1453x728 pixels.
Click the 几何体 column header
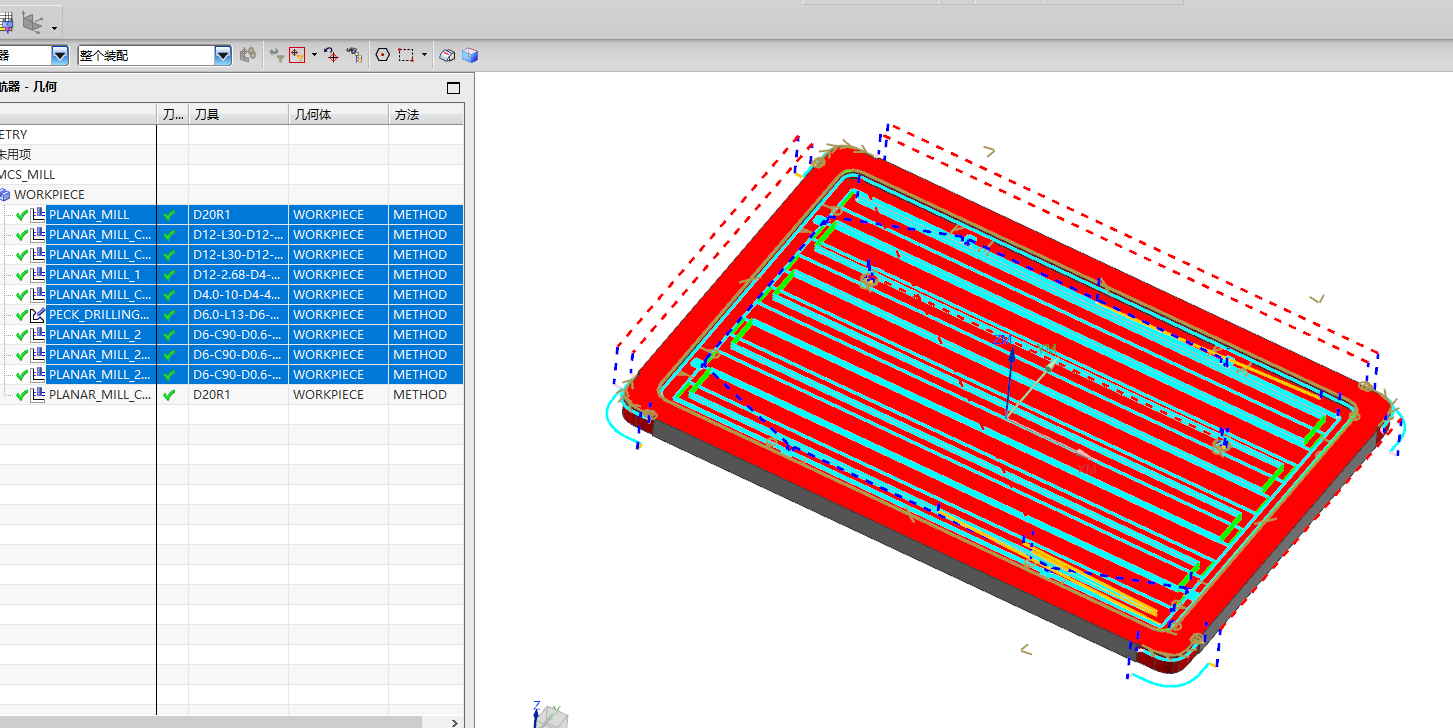[338, 115]
